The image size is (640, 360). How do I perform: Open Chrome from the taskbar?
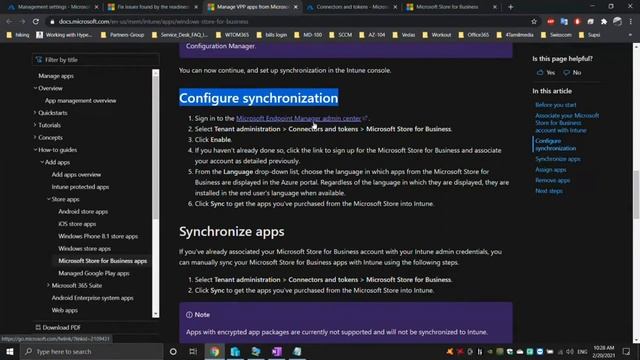point(215,351)
